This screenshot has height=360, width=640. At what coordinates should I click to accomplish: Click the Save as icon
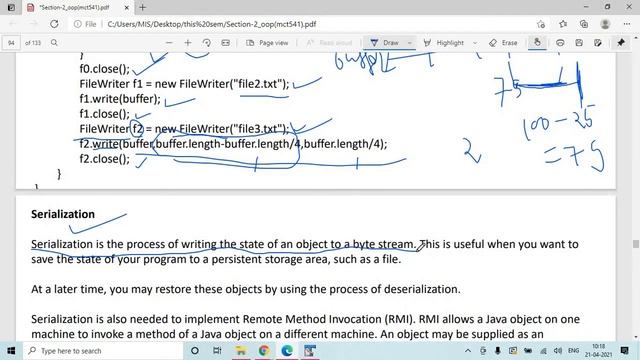point(598,42)
